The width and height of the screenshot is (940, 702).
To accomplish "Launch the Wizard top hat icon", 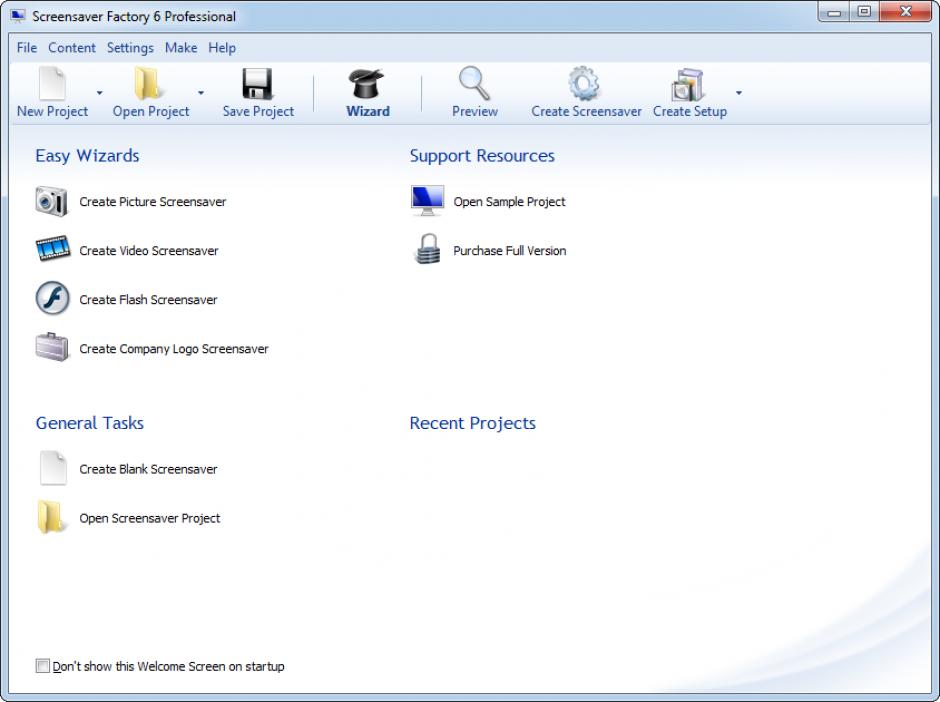I will click(x=366, y=83).
